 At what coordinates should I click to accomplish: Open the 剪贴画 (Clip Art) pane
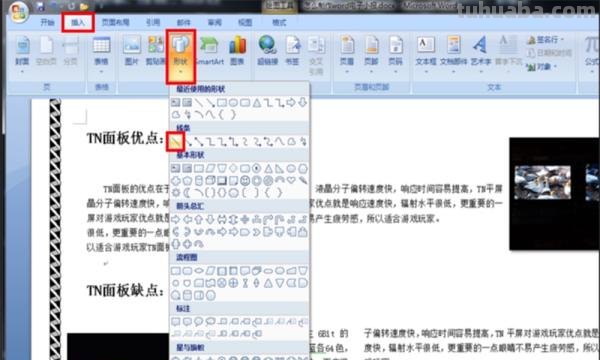click(156, 51)
